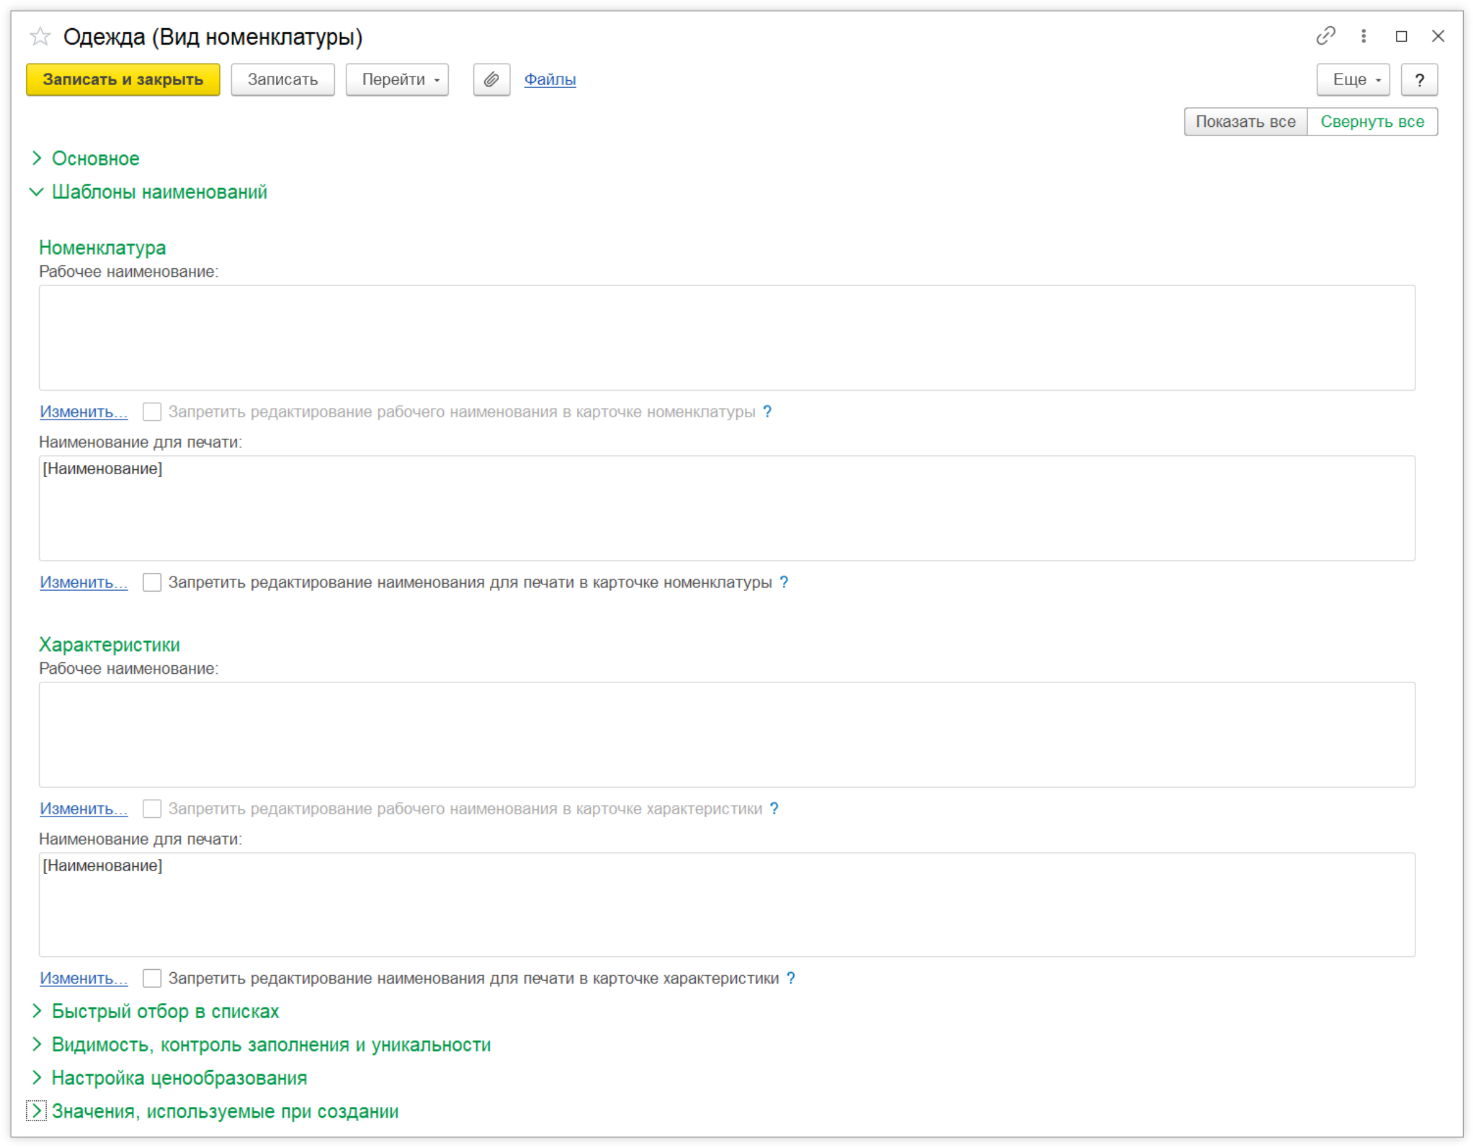Expand the Основное section
The image size is (1473, 1148).
[95, 159]
